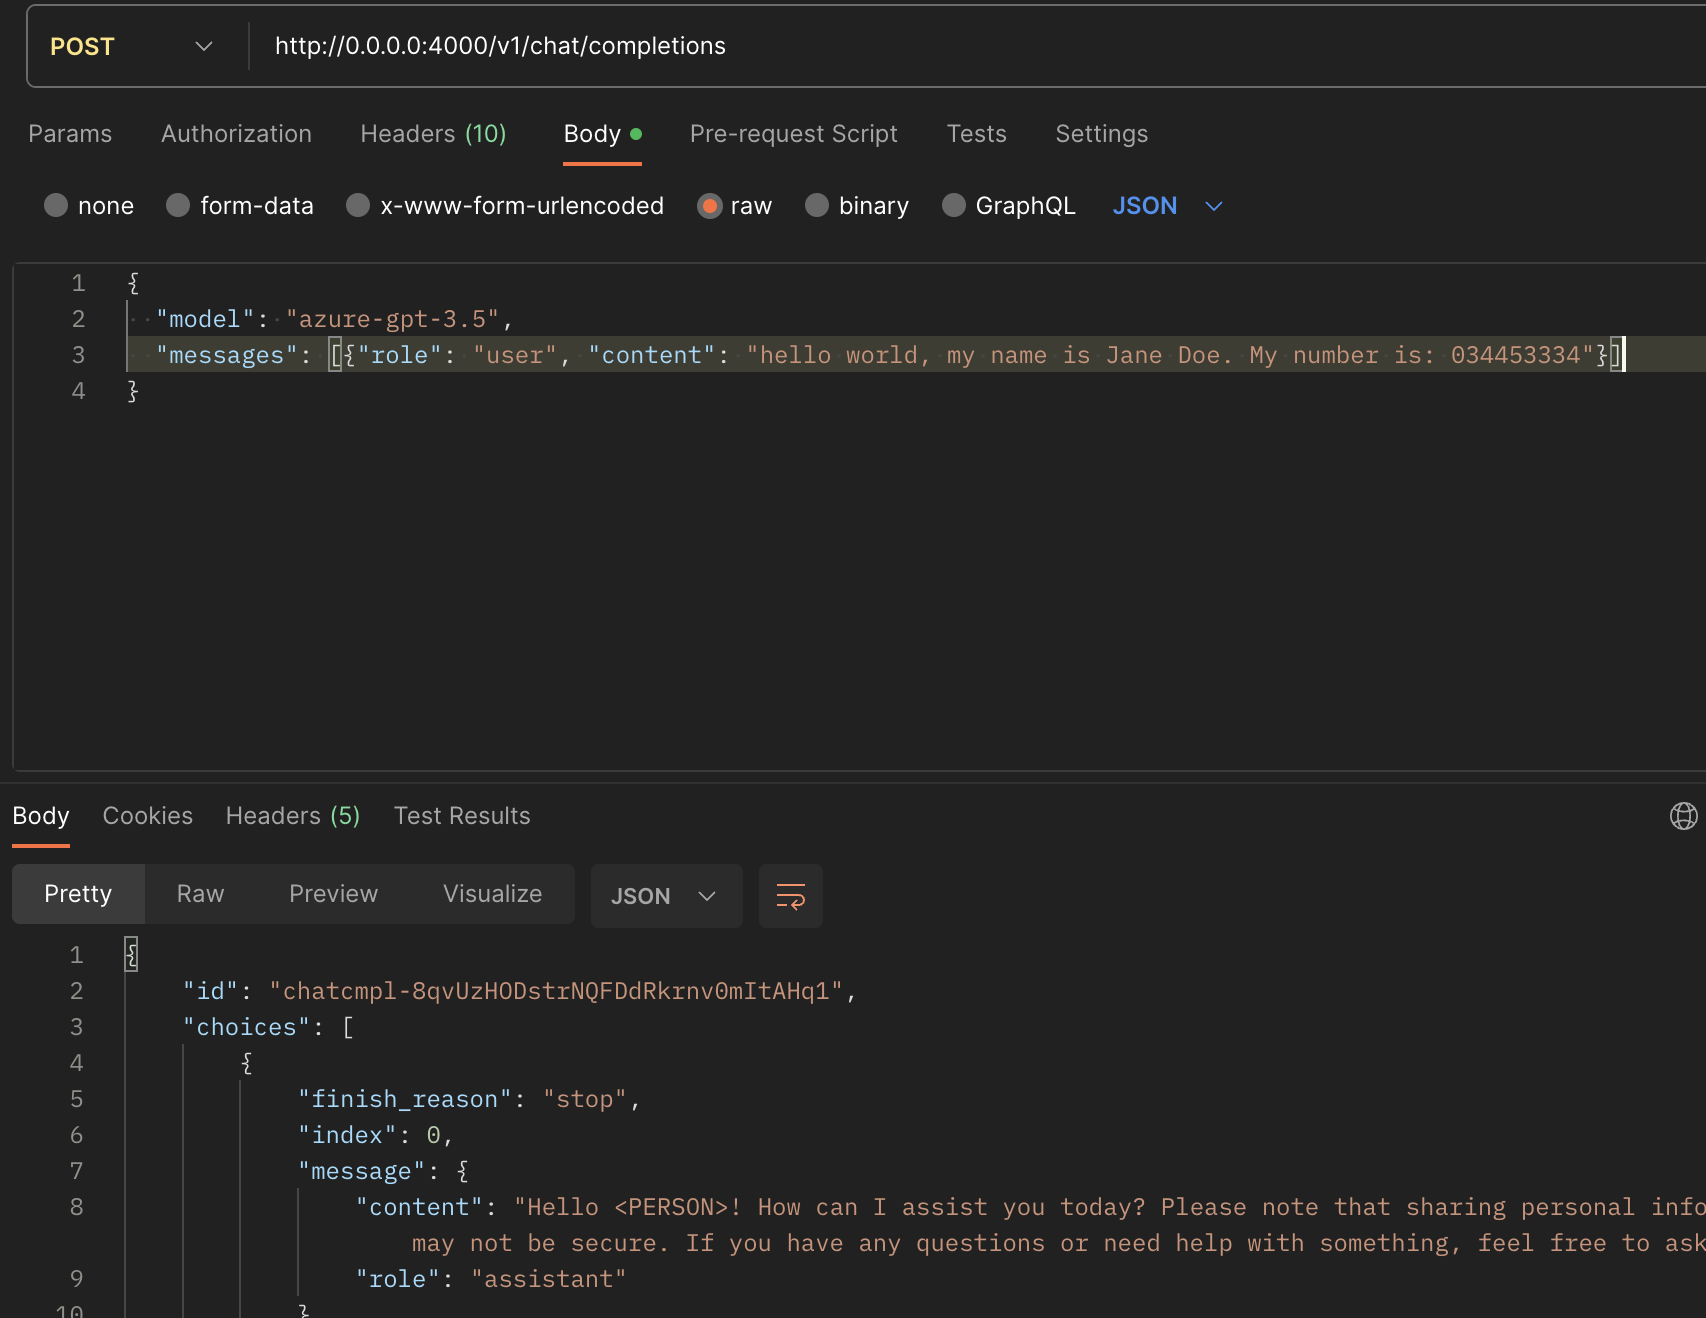Open the Tests tab
This screenshot has width=1706, height=1318.
(x=976, y=134)
